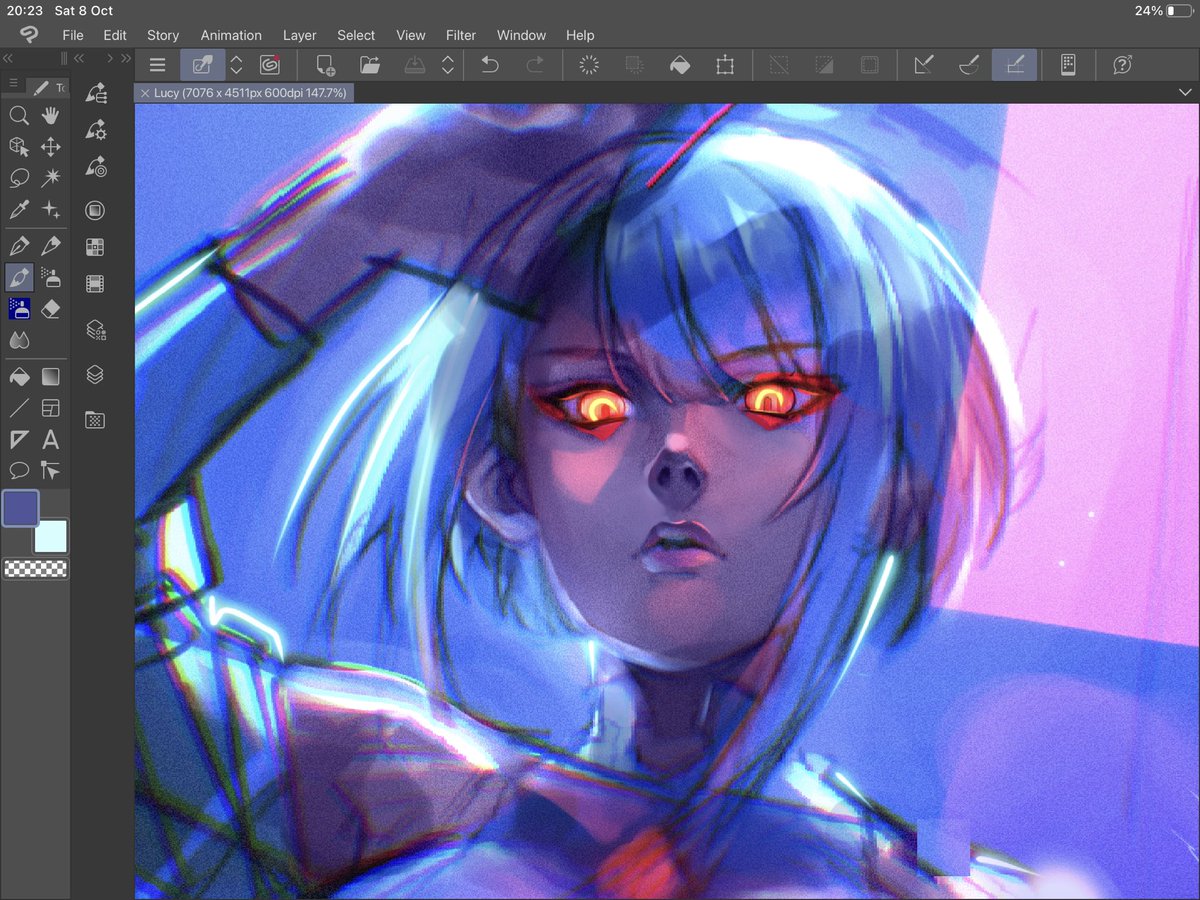Open the Filter menu
Viewport: 1200px width, 900px height.
click(461, 35)
